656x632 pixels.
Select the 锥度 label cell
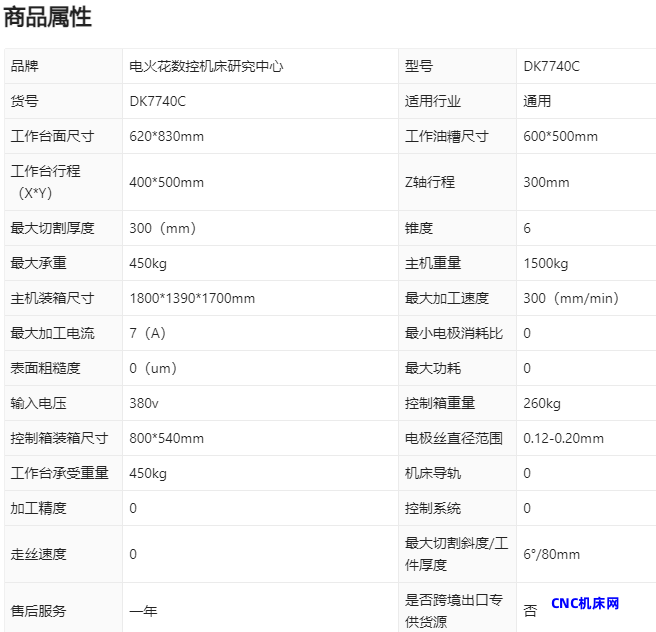(x=419, y=228)
